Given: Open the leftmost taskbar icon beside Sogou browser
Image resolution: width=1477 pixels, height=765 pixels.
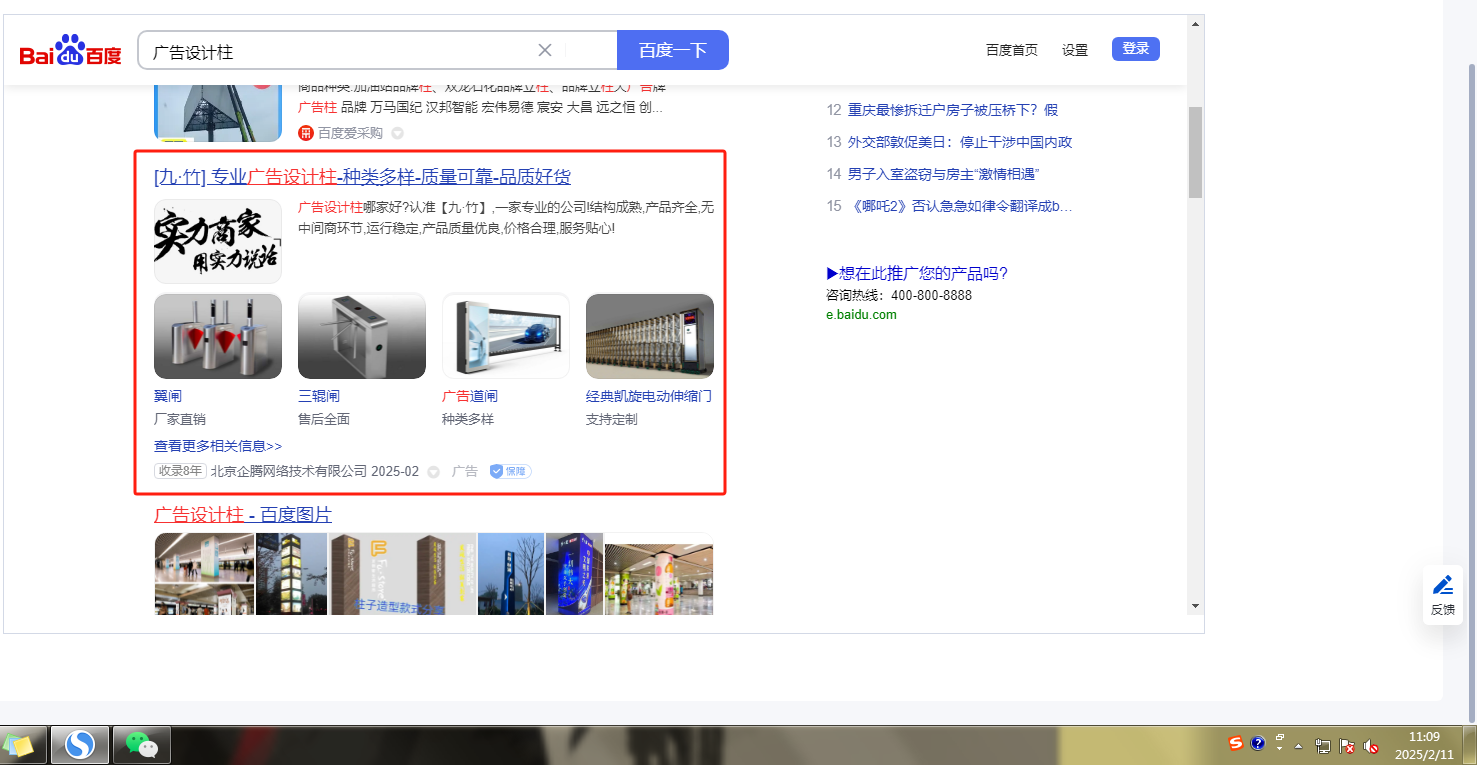Looking at the screenshot, I should pos(19,745).
